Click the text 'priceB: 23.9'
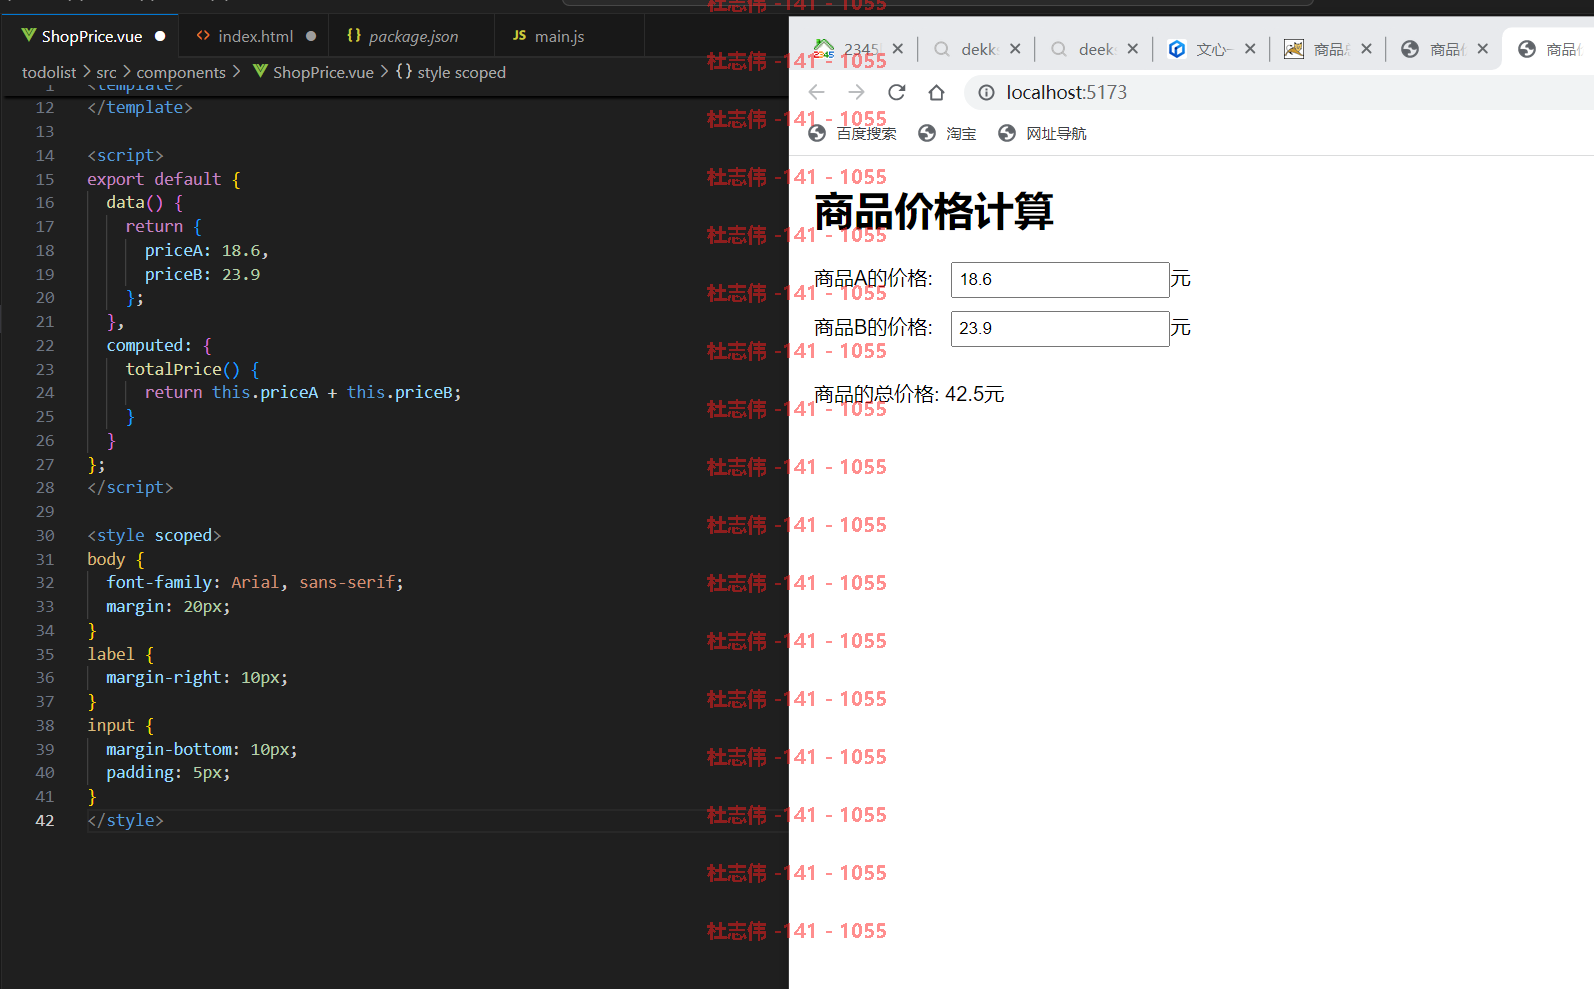 coord(202,274)
